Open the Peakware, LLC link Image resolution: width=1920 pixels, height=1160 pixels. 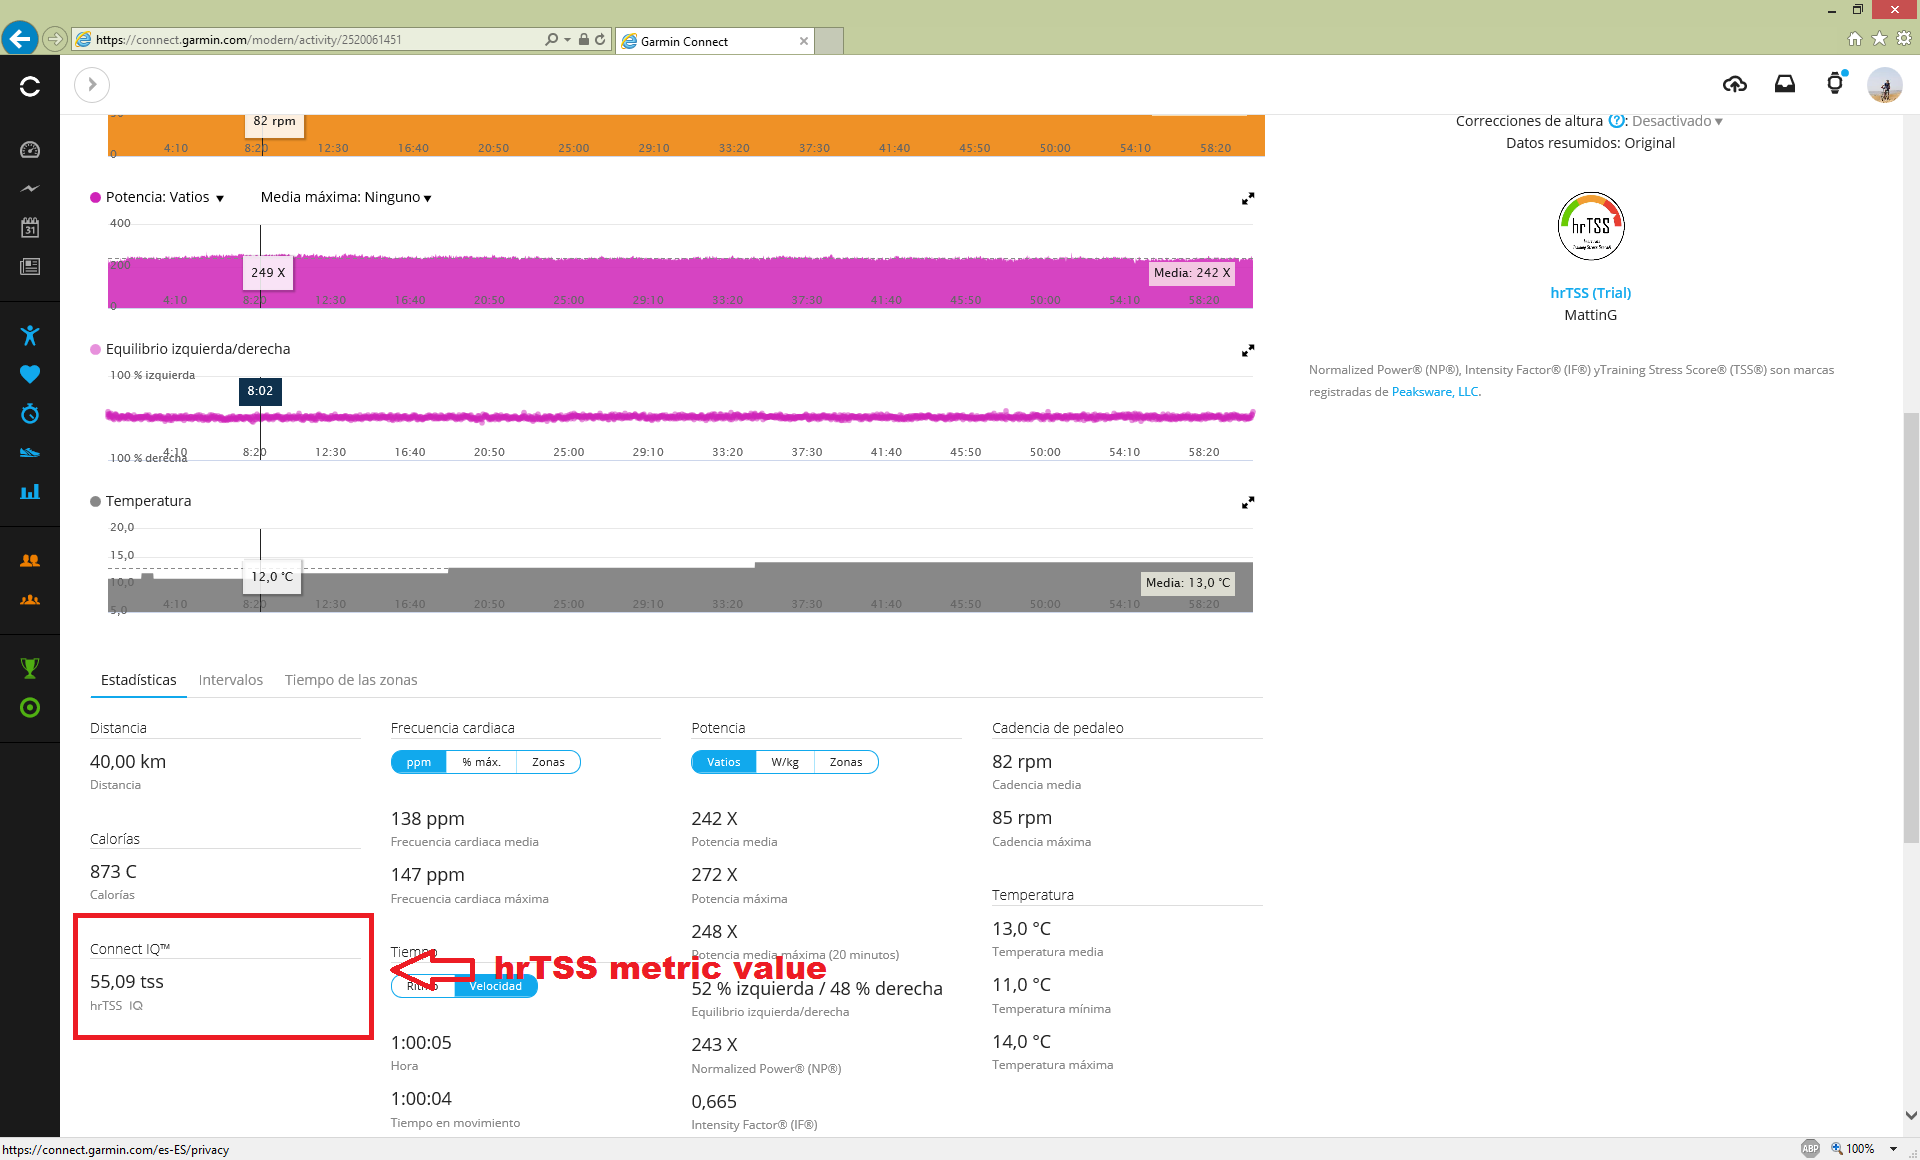click(1434, 391)
